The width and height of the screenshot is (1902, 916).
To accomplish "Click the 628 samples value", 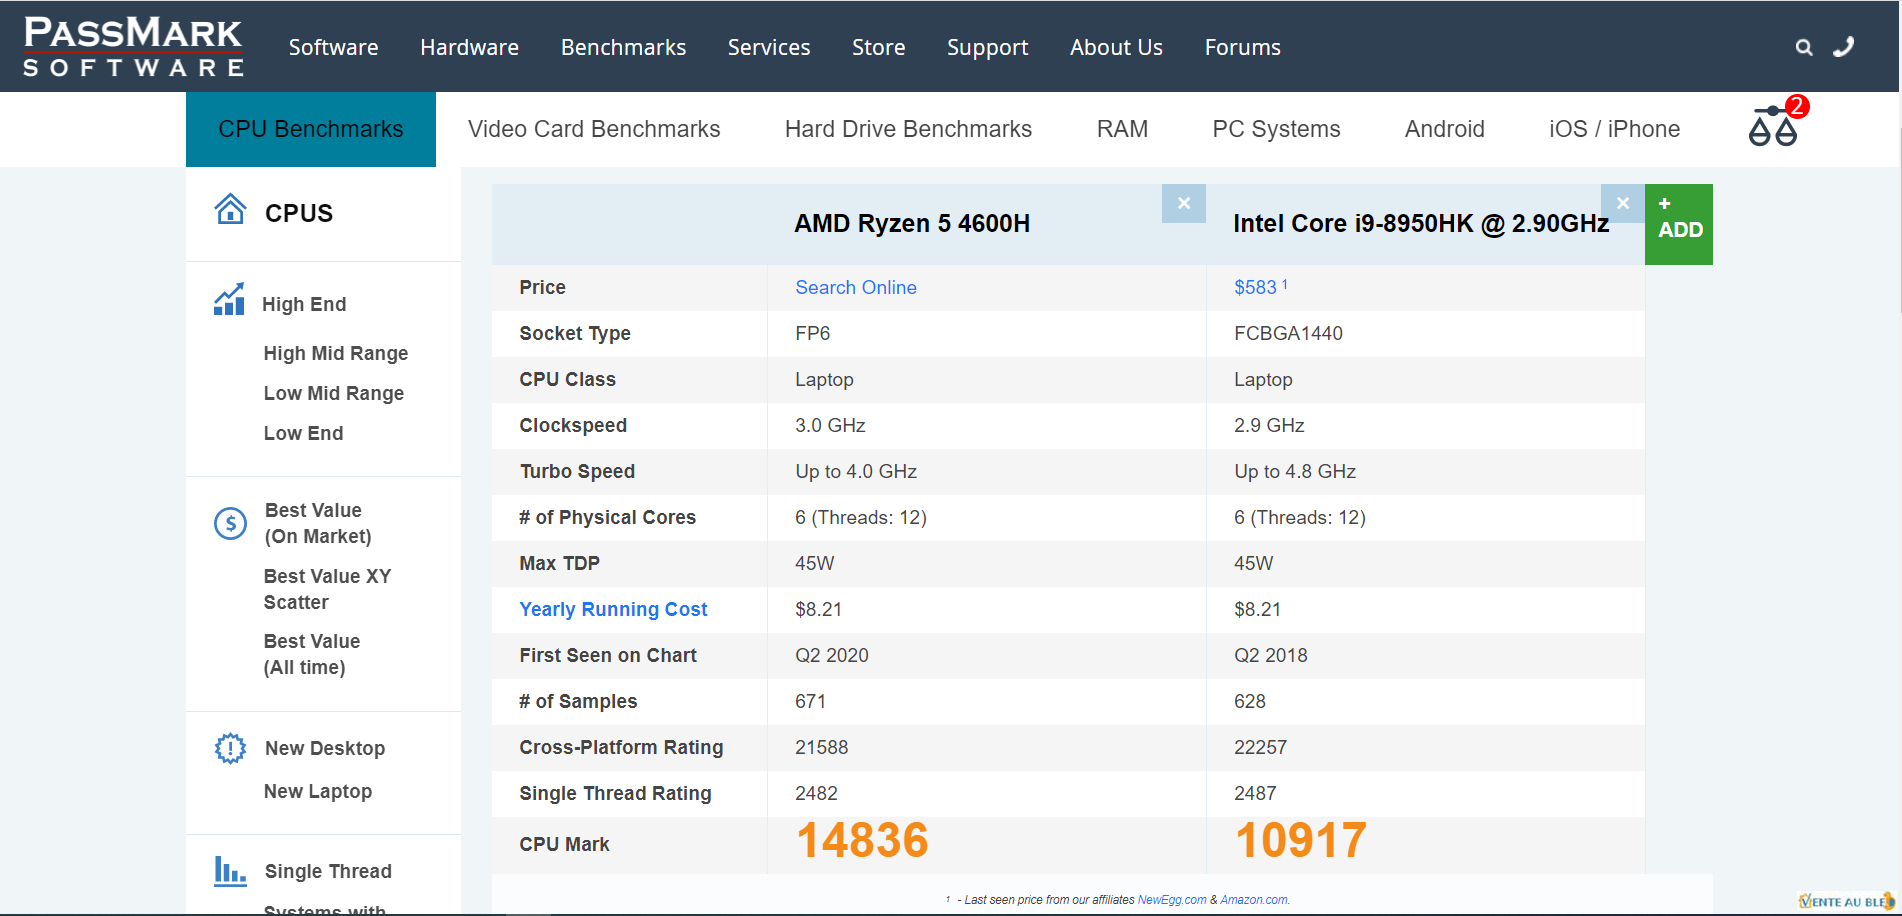I will click(x=1250, y=701).
